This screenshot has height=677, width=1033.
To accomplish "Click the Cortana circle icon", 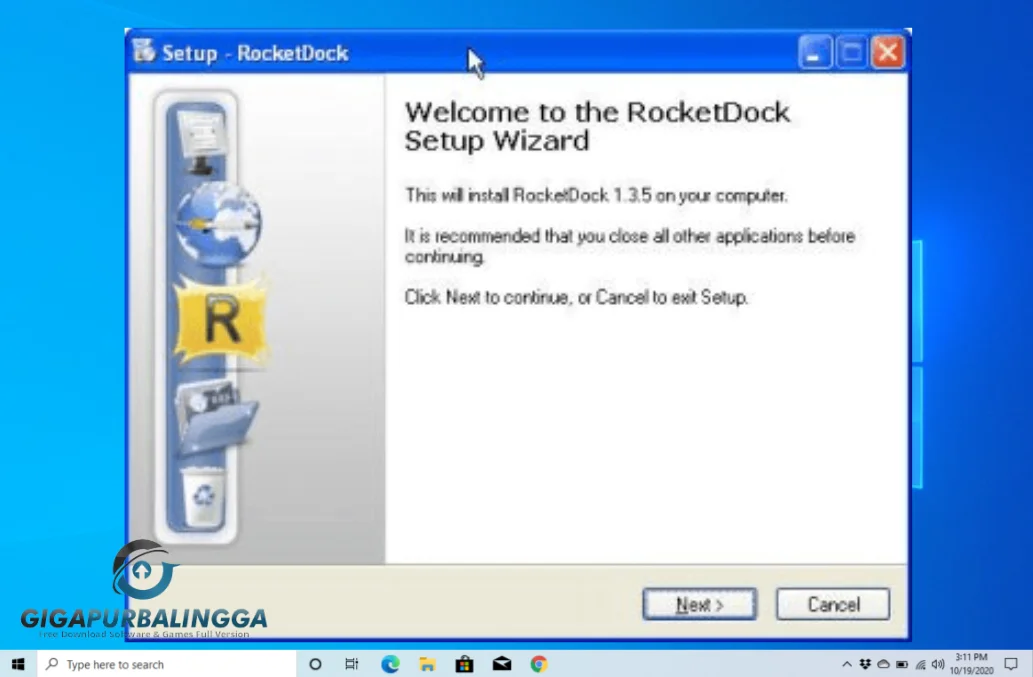I will 315,664.
